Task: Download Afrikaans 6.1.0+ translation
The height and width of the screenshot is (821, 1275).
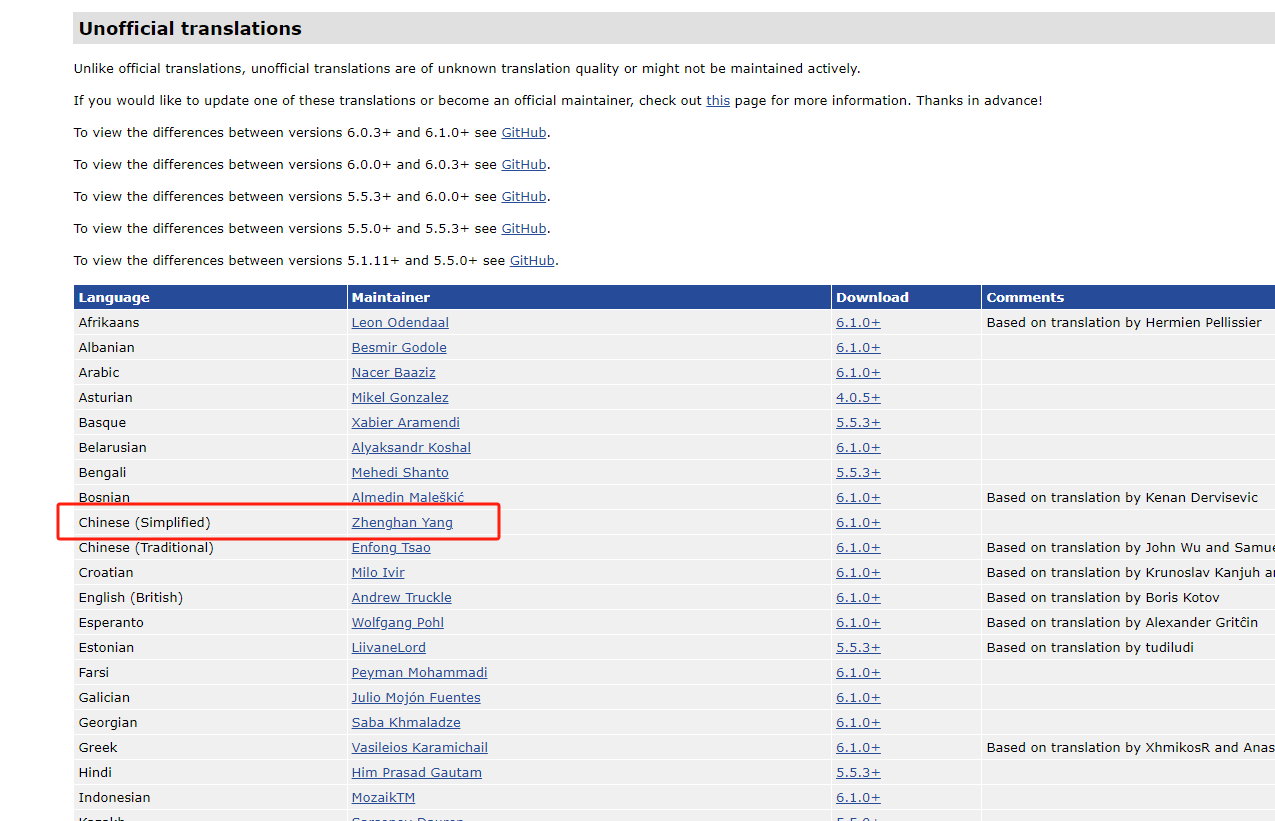Action: tap(858, 323)
